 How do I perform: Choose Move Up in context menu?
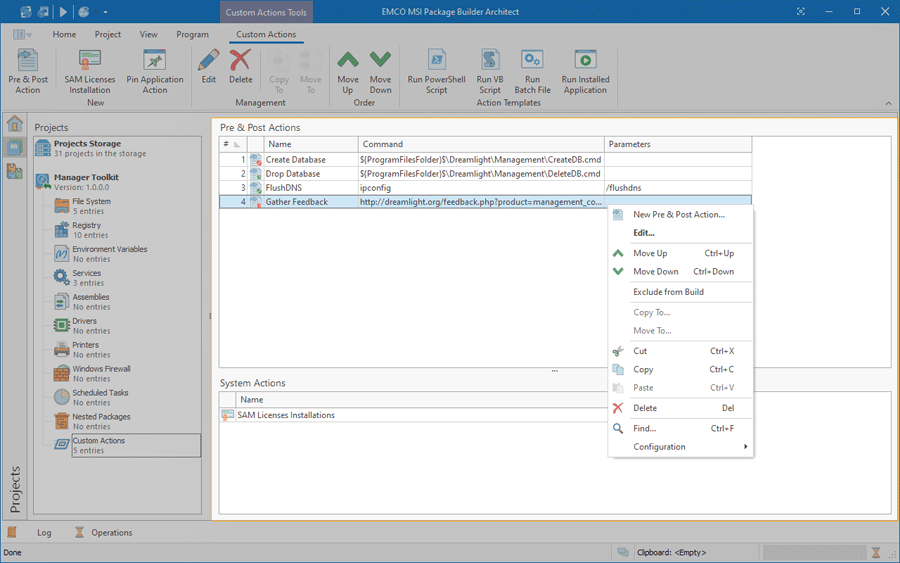pyautogui.click(x=681, y=253)
